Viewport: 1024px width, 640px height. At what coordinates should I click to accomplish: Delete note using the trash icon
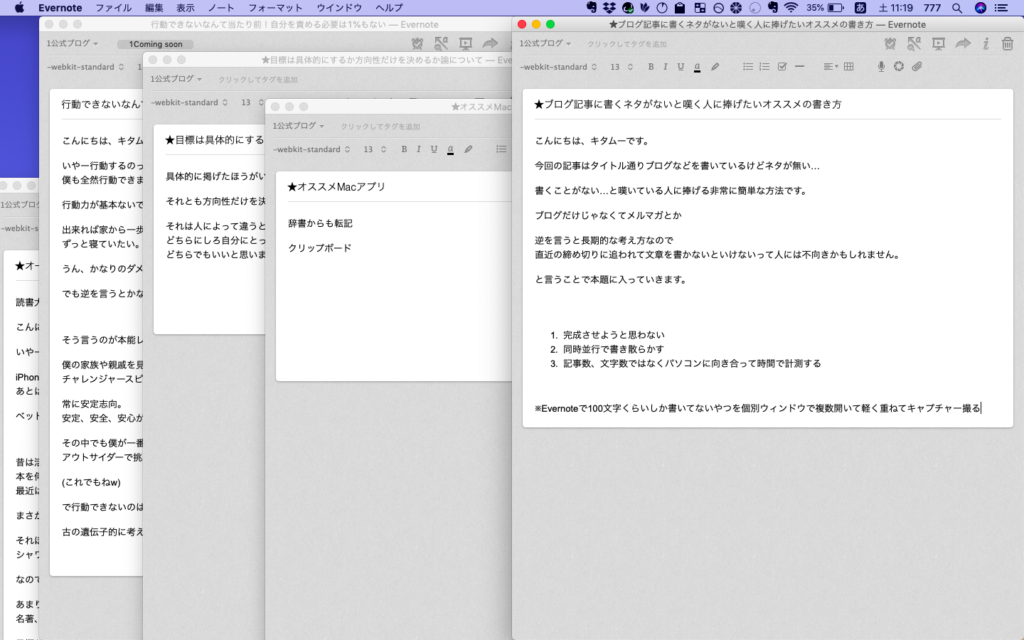pyautogui.click(x=1007, y=44)
